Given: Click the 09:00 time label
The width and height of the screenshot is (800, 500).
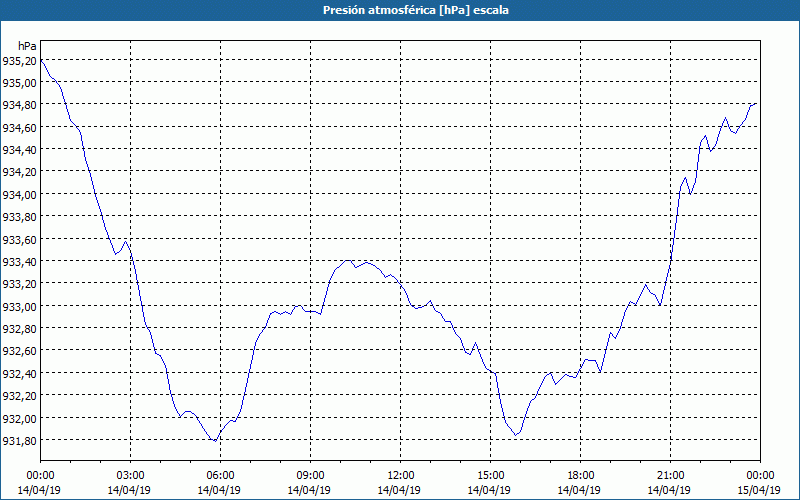Looking at the screenshot, I should coord(310,476).
